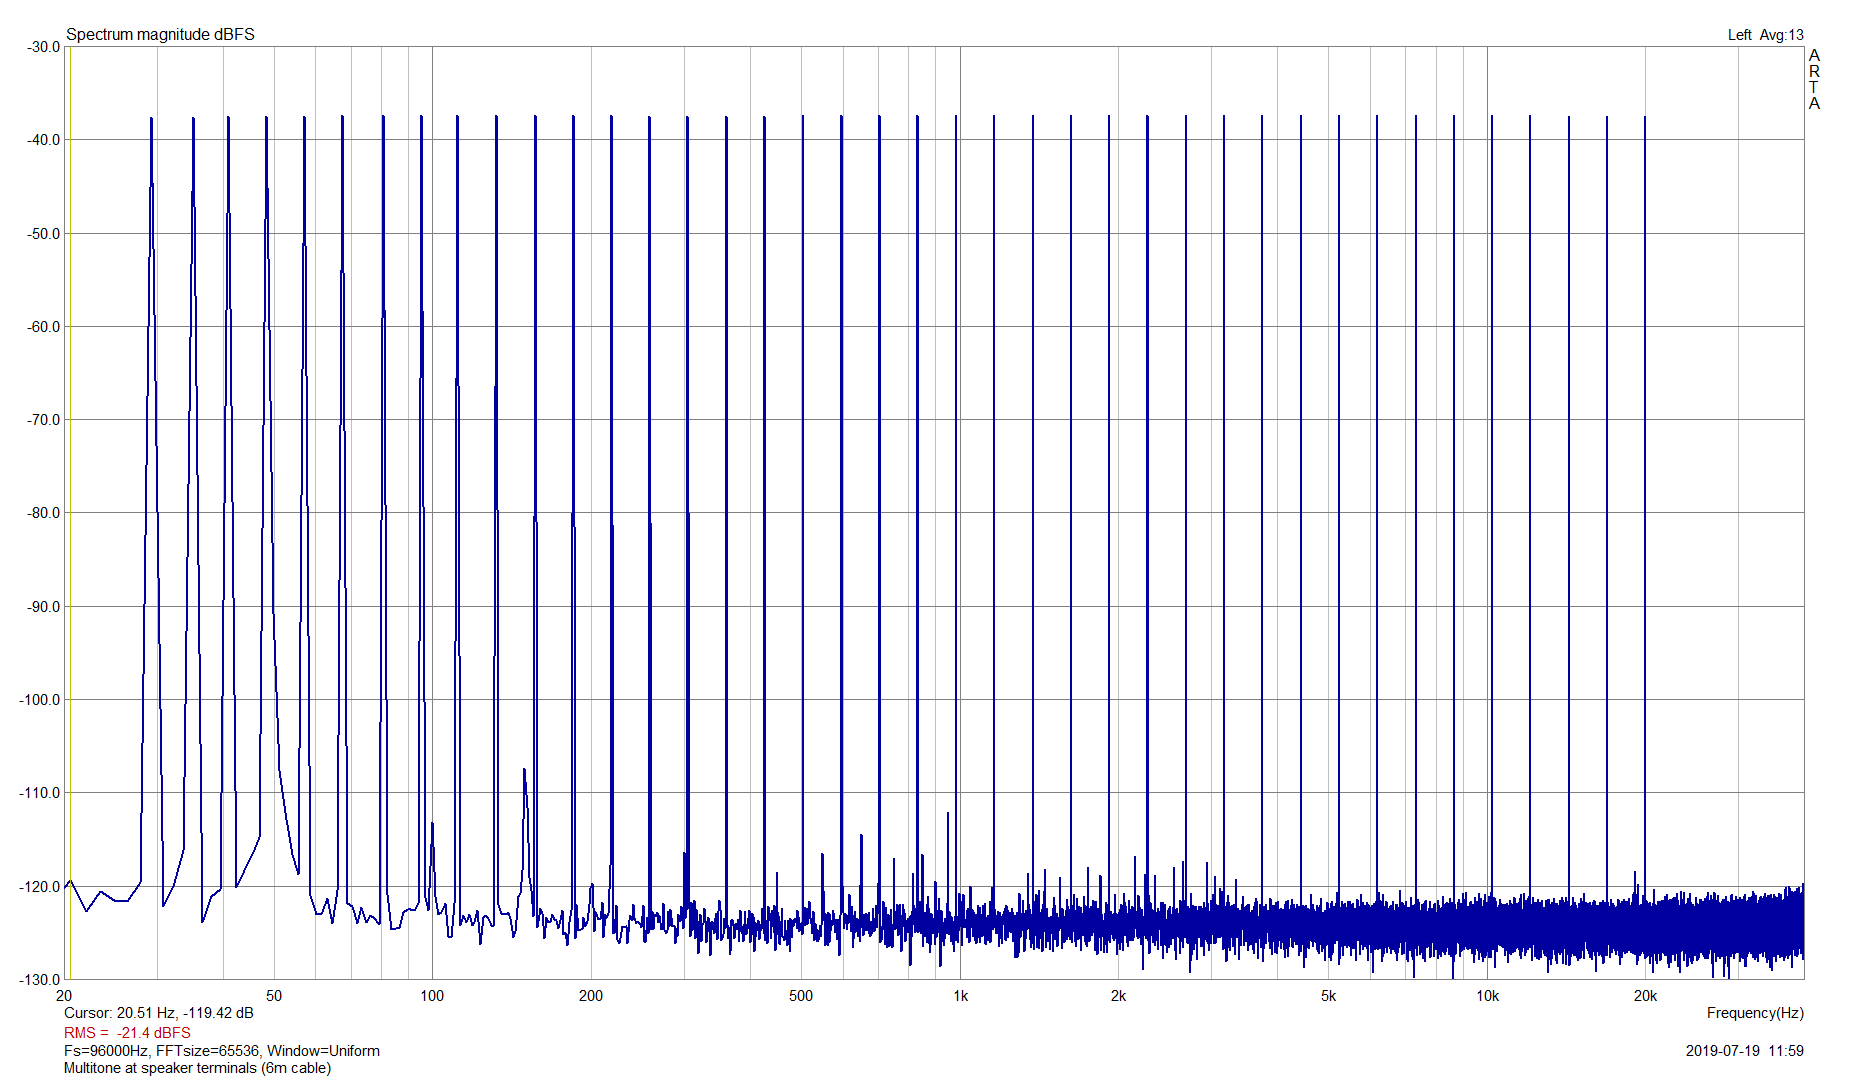Click the '-70.0' y-axis label
The width and height of the screenshot is (1868, 1080).
tap(43, 420)
